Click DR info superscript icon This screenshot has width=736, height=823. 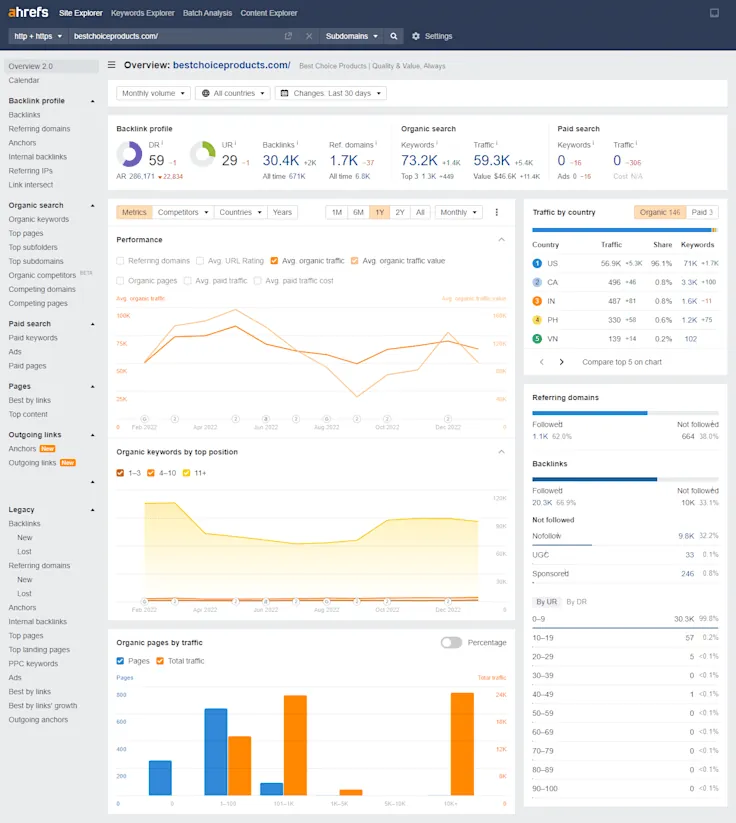(162, 143)
